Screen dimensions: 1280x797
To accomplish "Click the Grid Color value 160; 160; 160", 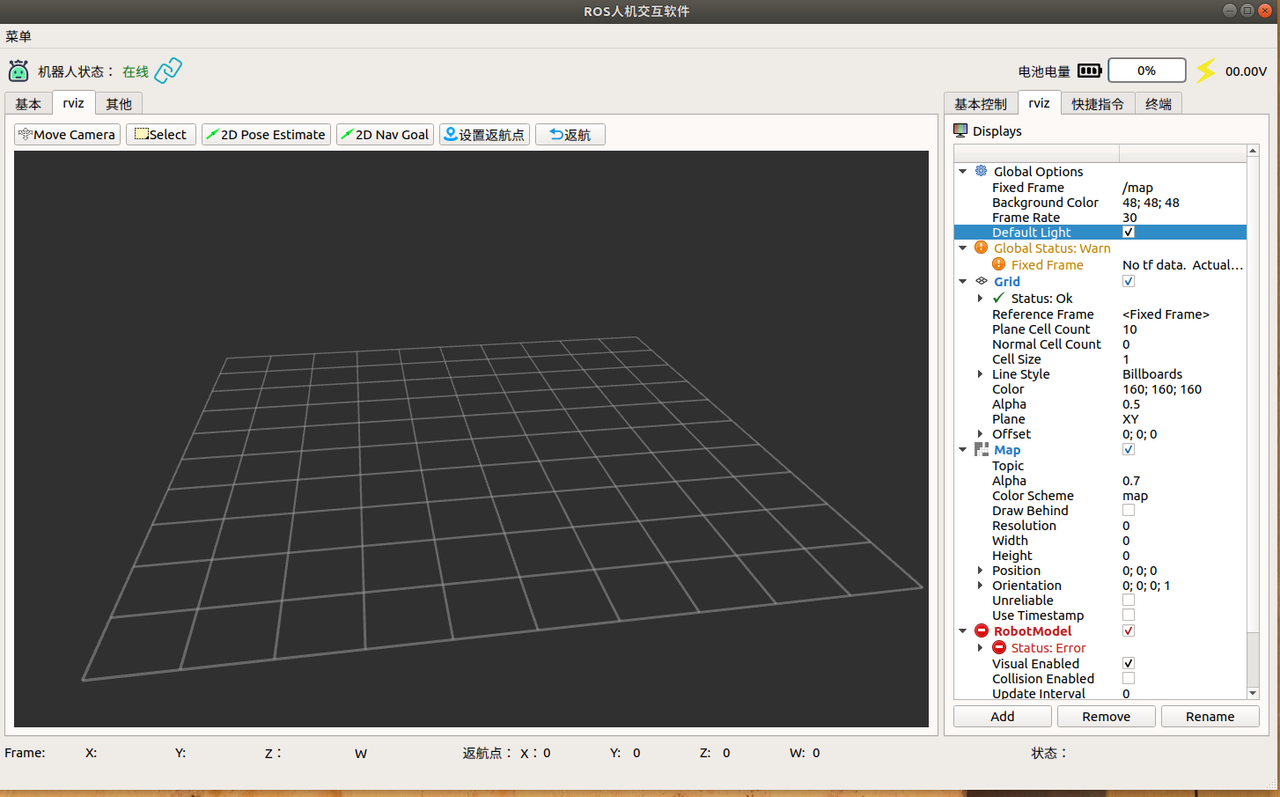I will click(x=1162, y=389).
